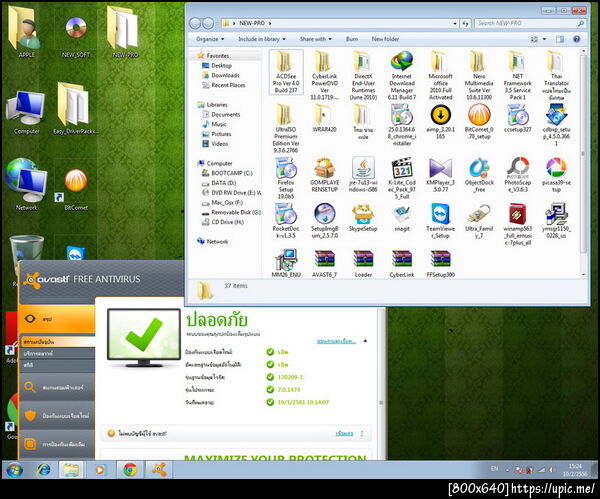Open Microsoft office 2010 Full folder
Viewport: 600px width, 499px height.
(x=440, y=75)
